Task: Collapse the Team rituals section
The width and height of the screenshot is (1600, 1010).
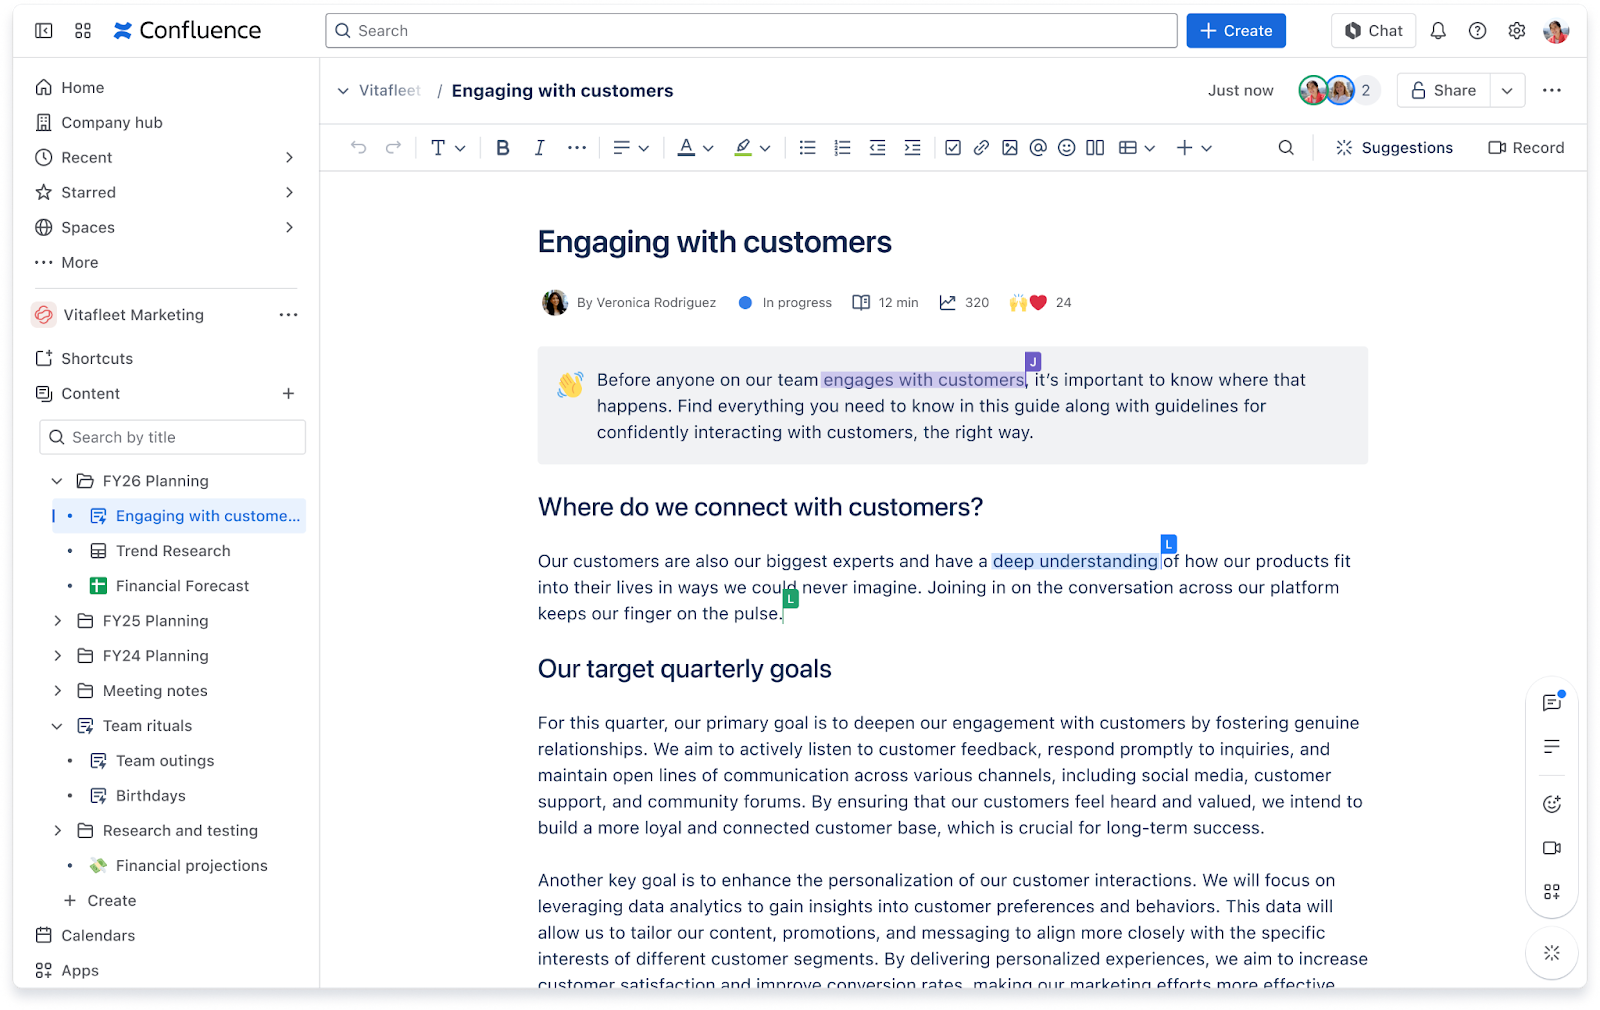Action: tap(57, 725)
